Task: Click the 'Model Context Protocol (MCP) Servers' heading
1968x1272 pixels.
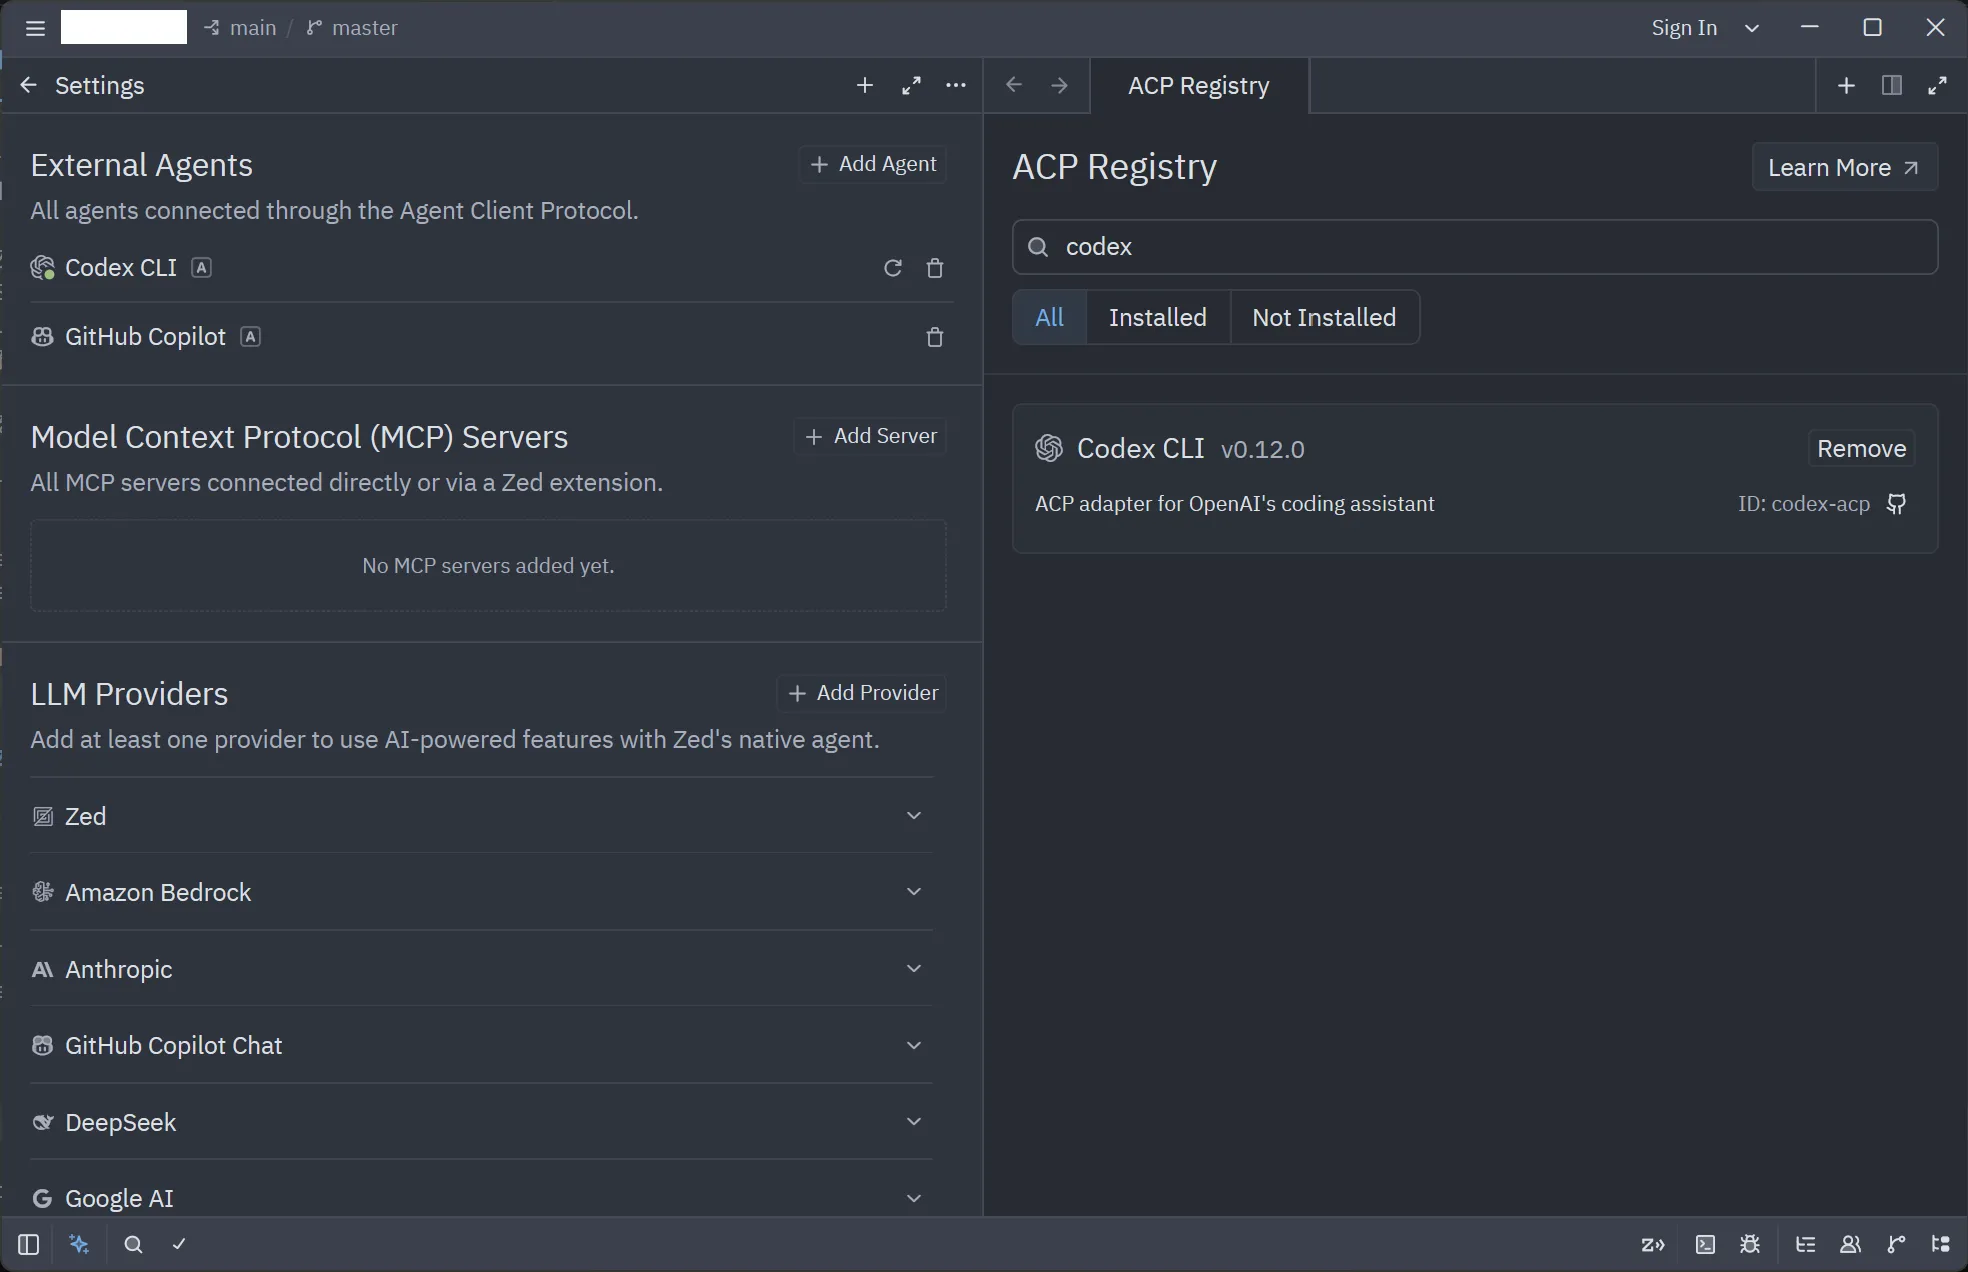Action: (299, 437)
